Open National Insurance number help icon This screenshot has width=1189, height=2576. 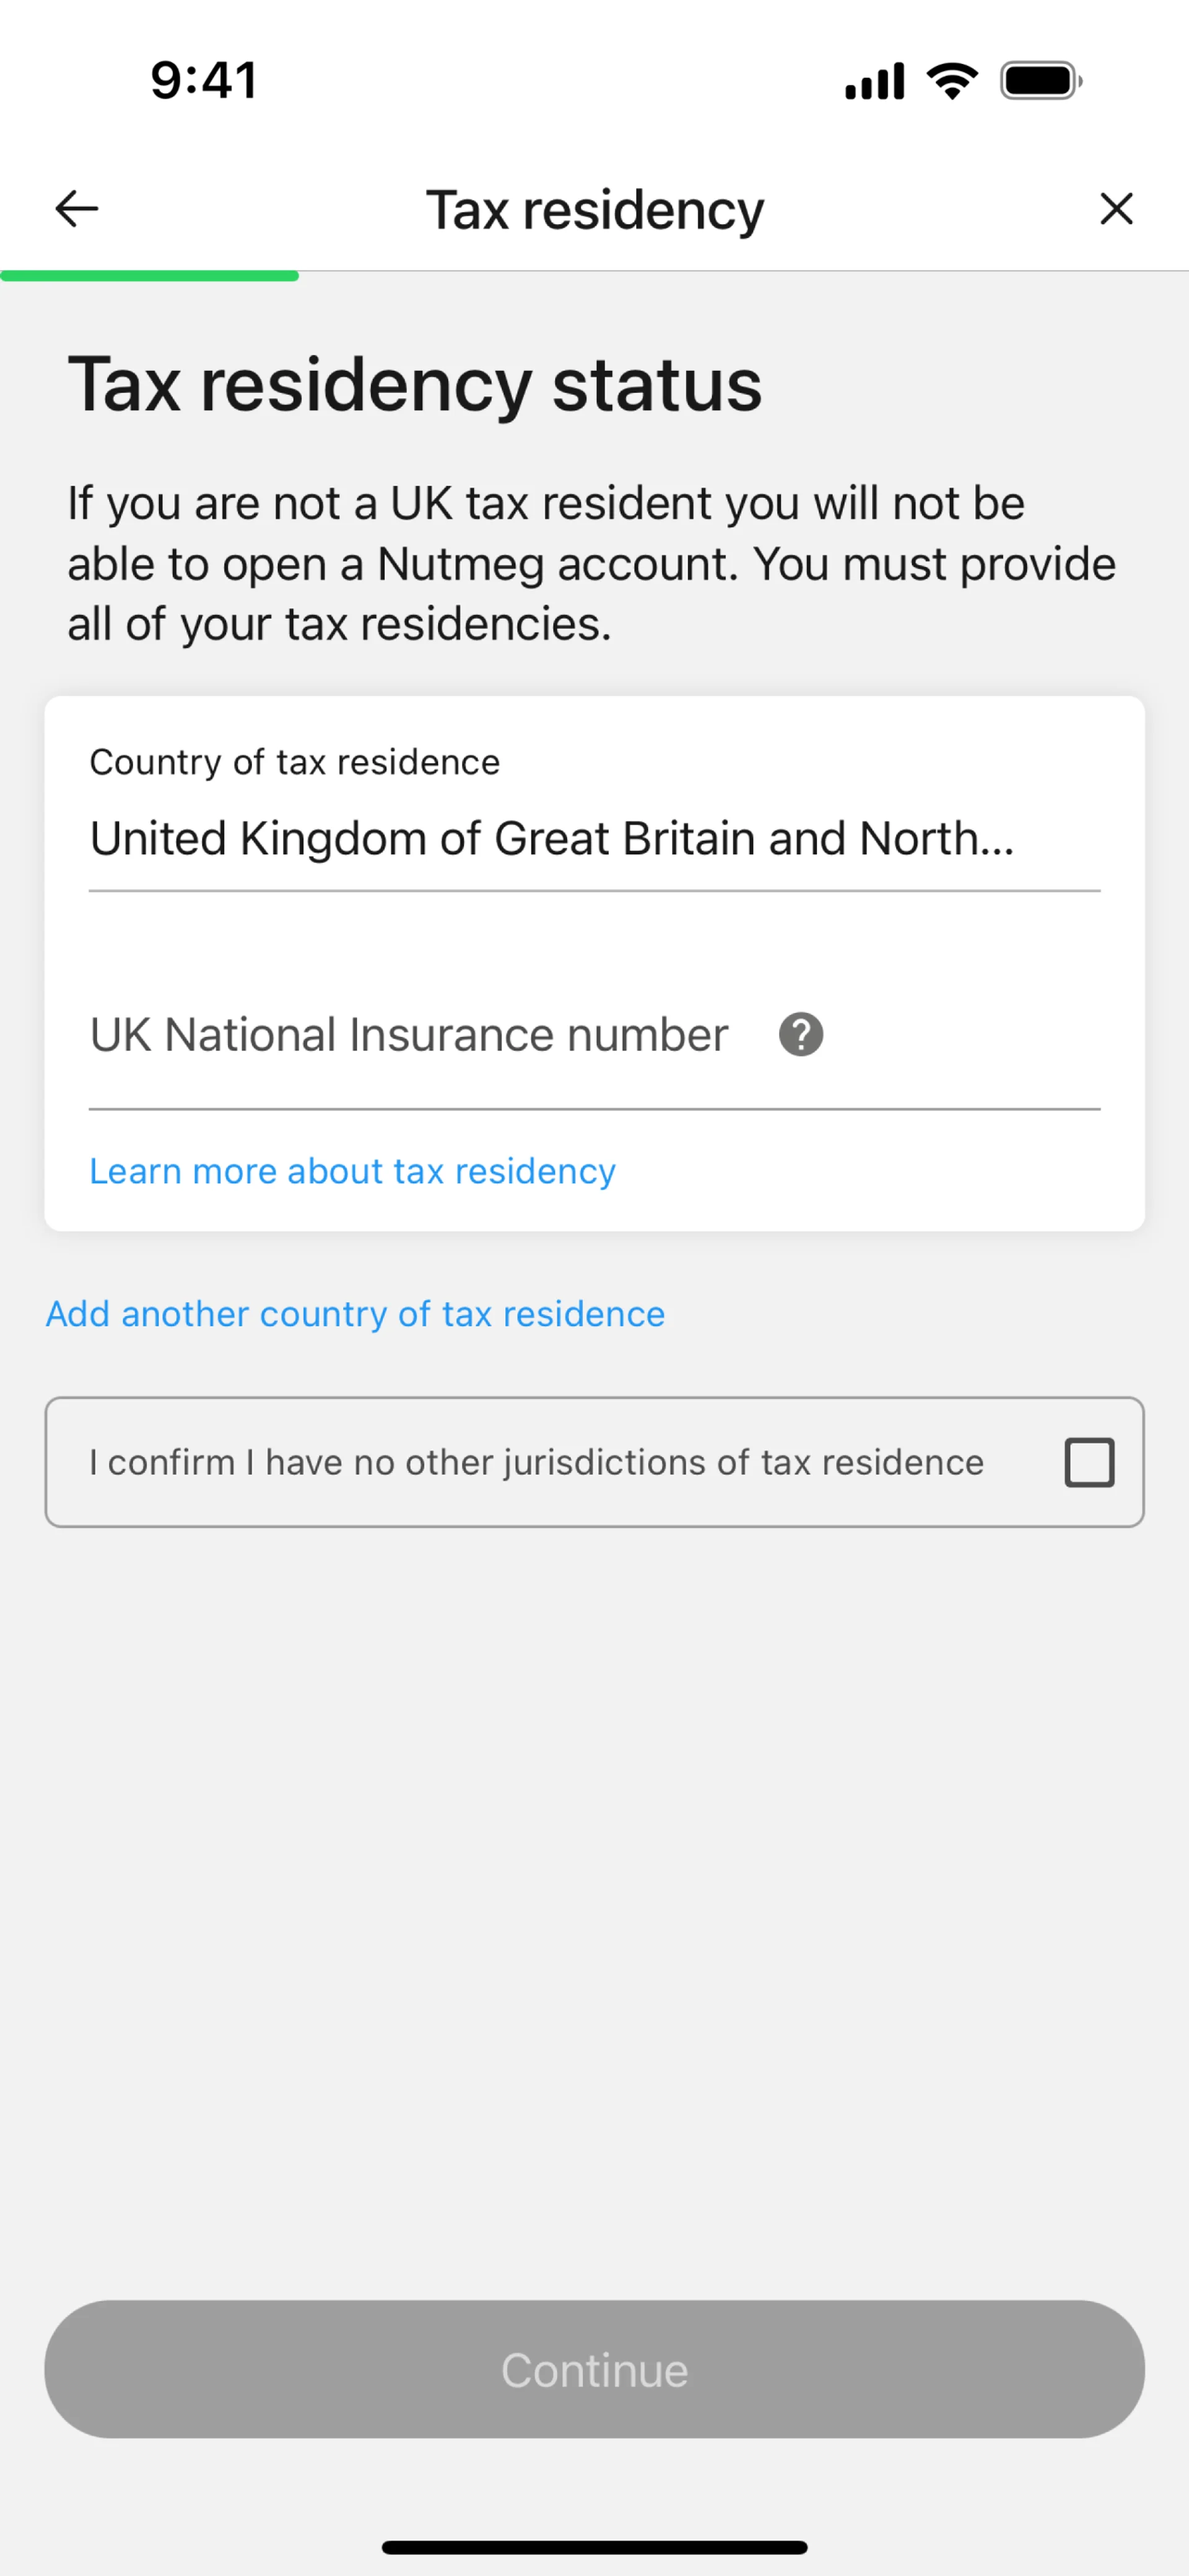(x=801, y=1034)
